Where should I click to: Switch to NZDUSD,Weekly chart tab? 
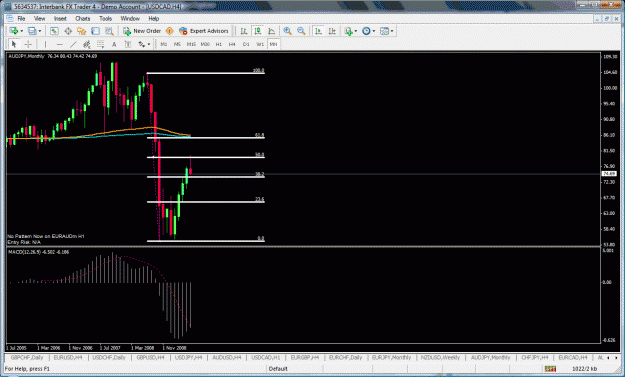click(440, 357)
